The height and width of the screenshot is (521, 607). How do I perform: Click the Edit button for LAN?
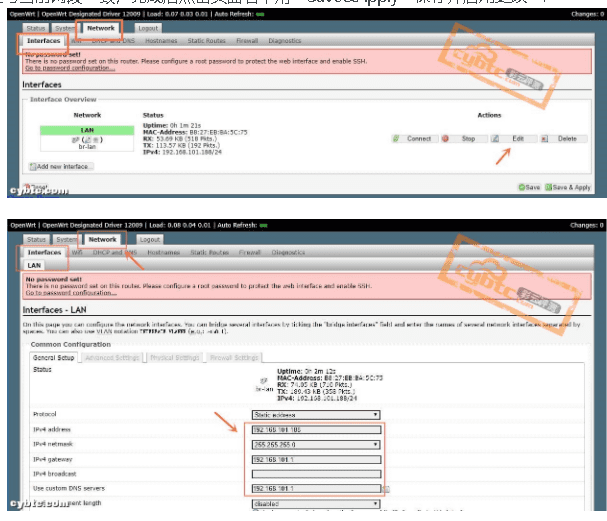click(x=513, y=139)
